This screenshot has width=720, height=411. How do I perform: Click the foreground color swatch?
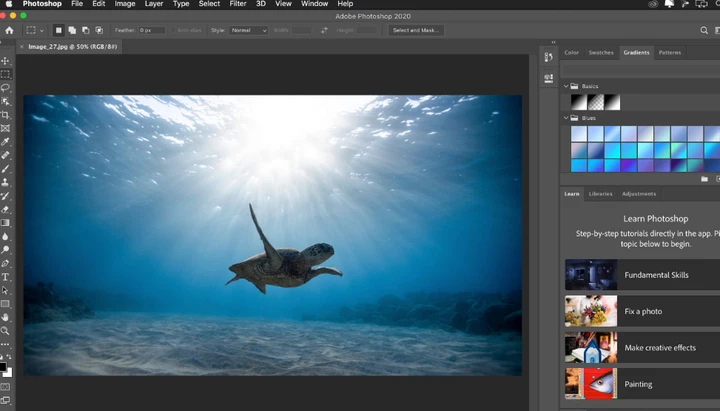4,366
